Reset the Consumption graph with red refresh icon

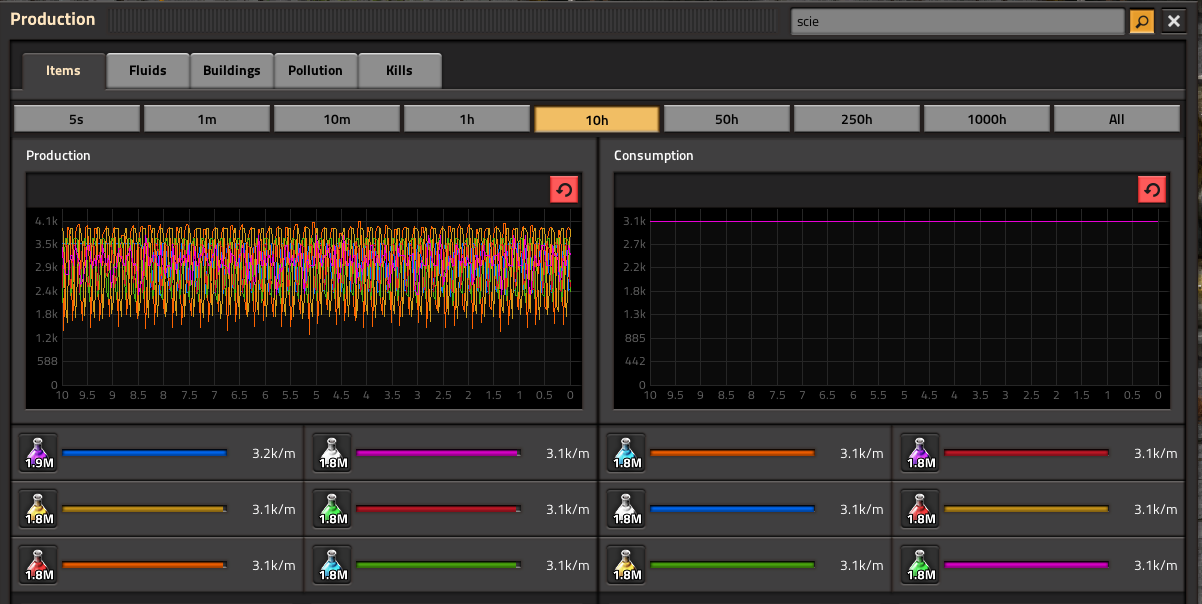[x=1152, y=190]
